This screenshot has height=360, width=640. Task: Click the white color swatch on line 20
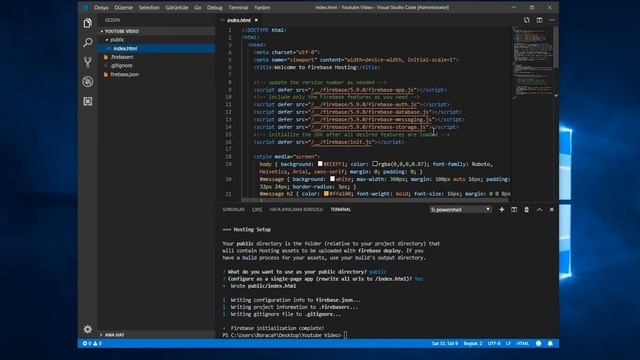[332, 179]
